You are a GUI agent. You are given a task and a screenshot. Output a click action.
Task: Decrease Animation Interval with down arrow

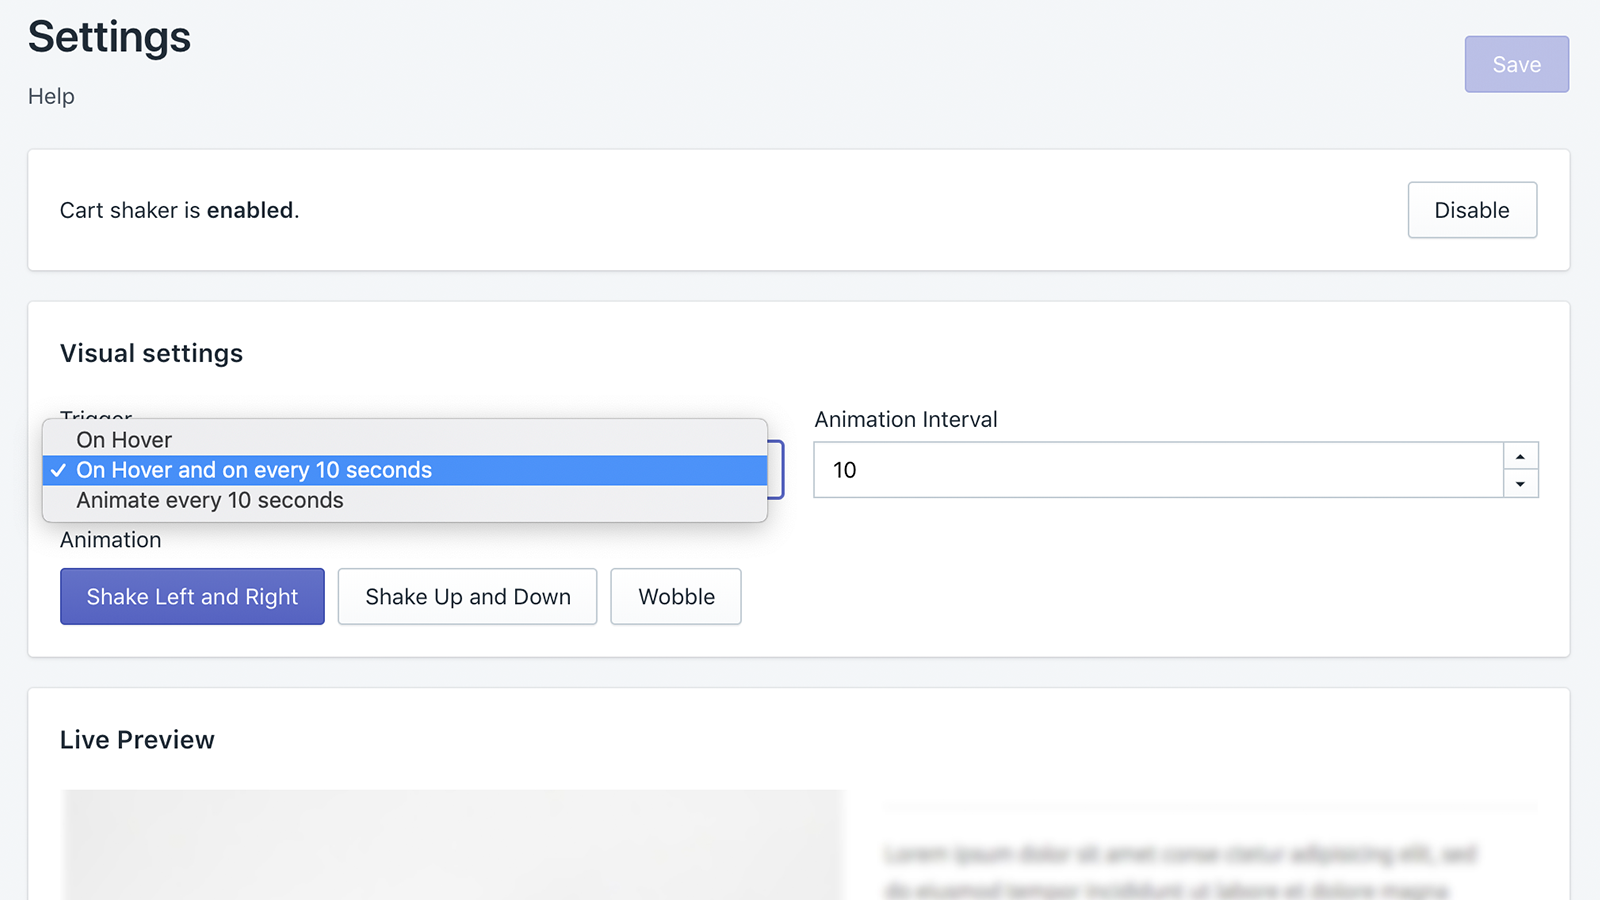tap(1520, 484)
